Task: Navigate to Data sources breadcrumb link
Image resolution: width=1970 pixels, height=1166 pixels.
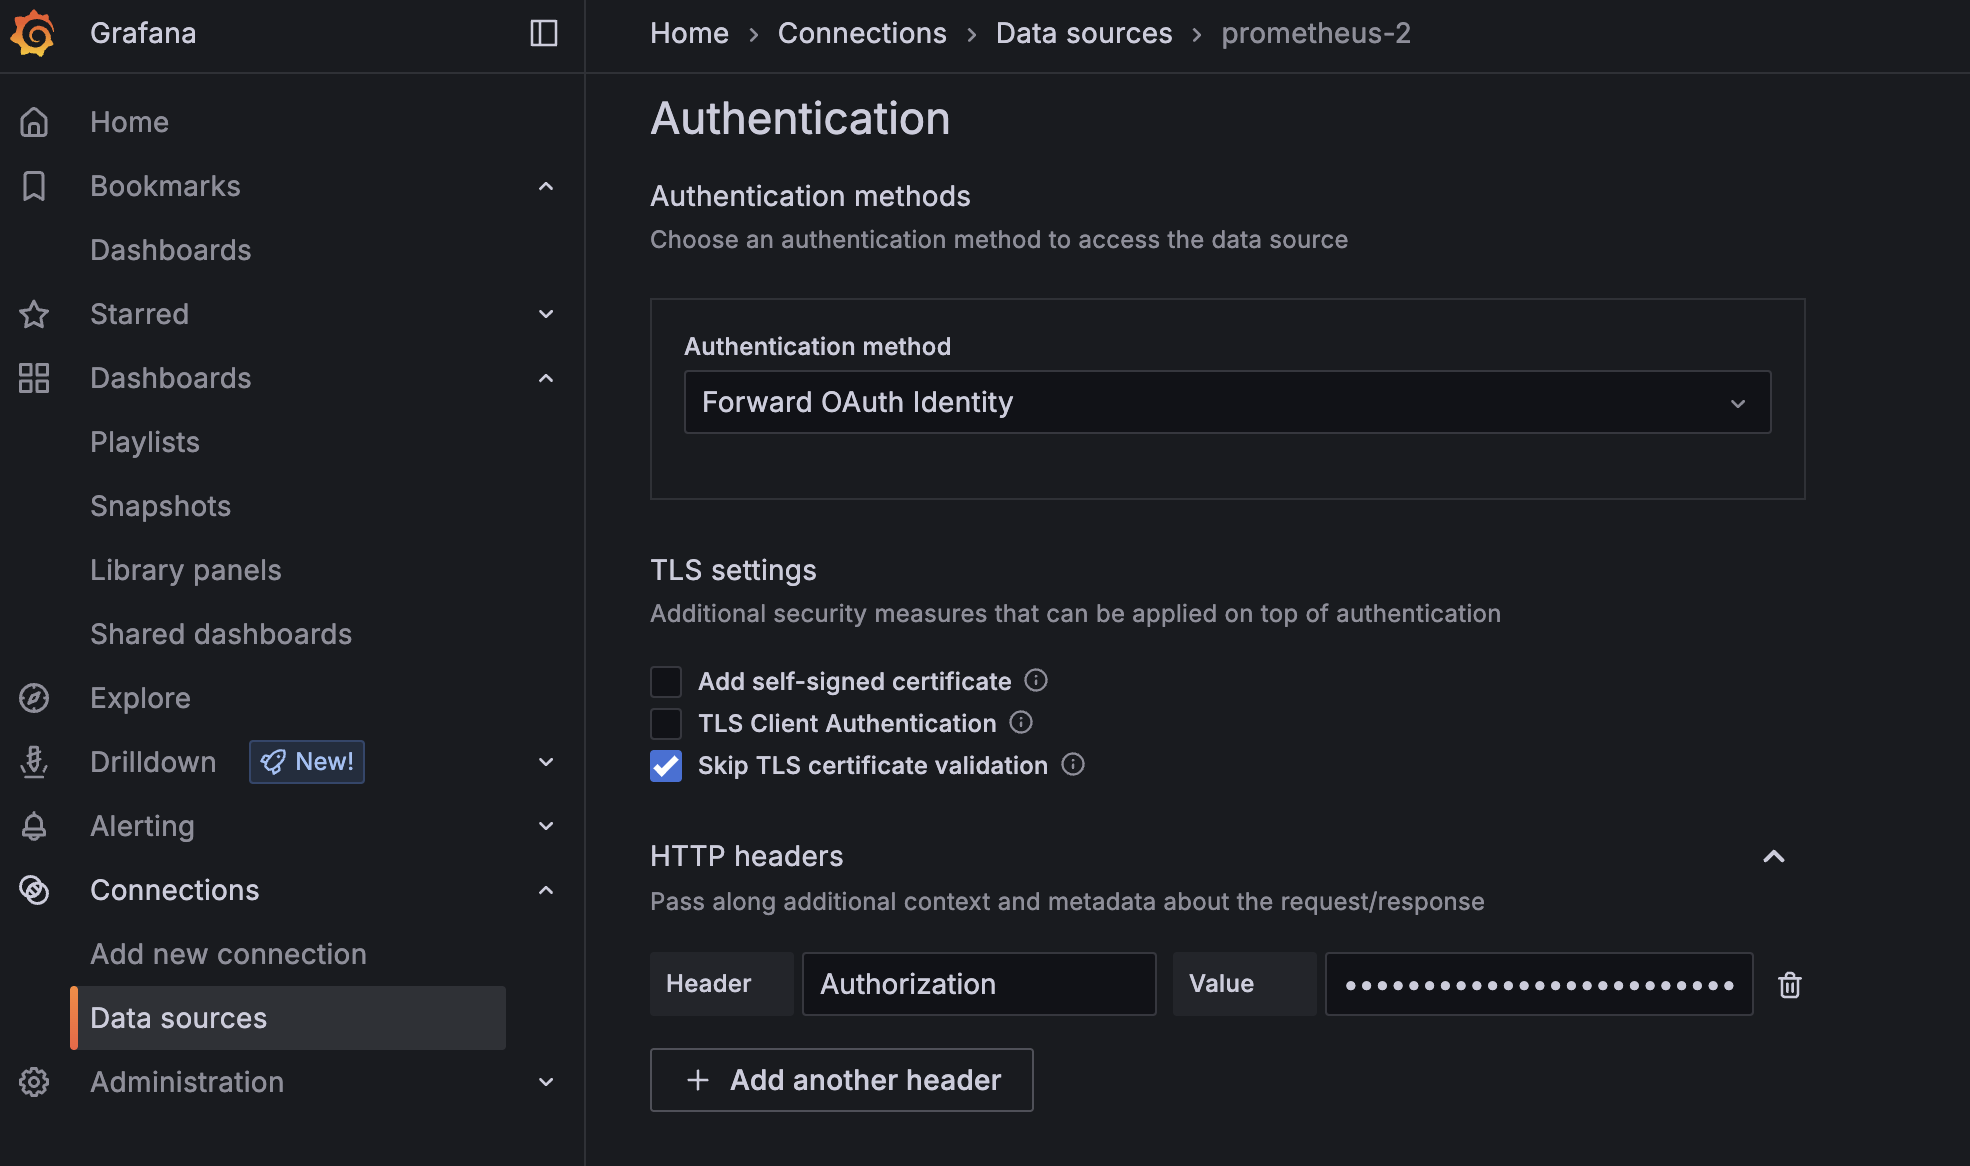Action: coord(1083,33)
